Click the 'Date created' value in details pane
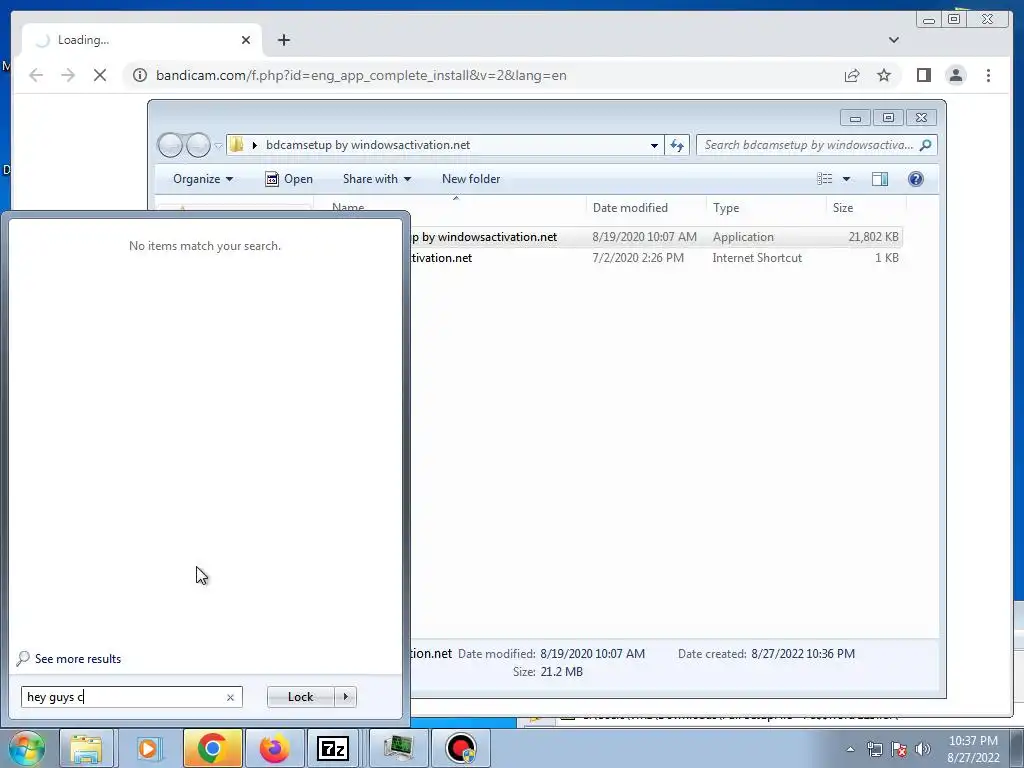The image size is (1024, 768). tap(803, 654)
